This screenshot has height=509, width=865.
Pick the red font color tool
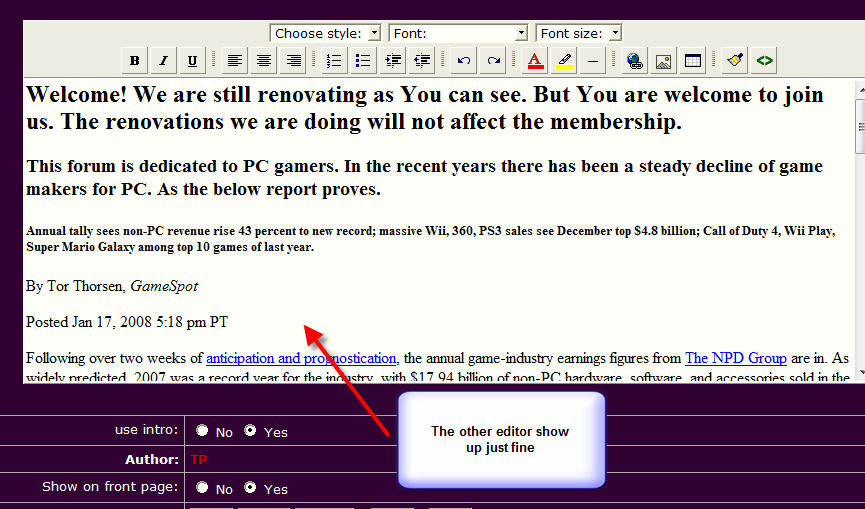[535, 61]
